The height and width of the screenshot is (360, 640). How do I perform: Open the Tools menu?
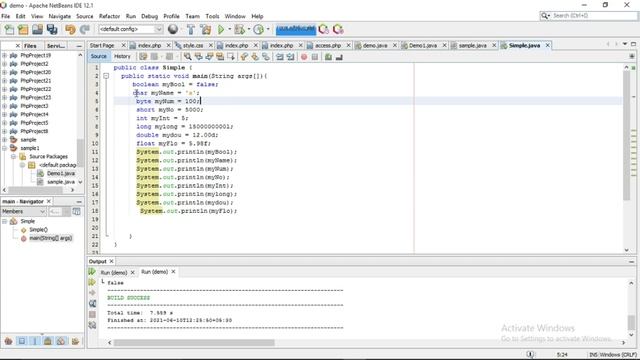coord(212,16)
